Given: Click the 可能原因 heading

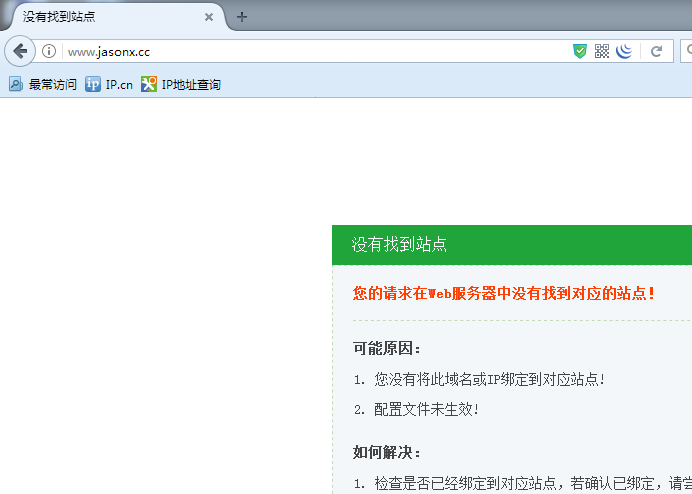Looking at the screenshot, I should [387, 348].
